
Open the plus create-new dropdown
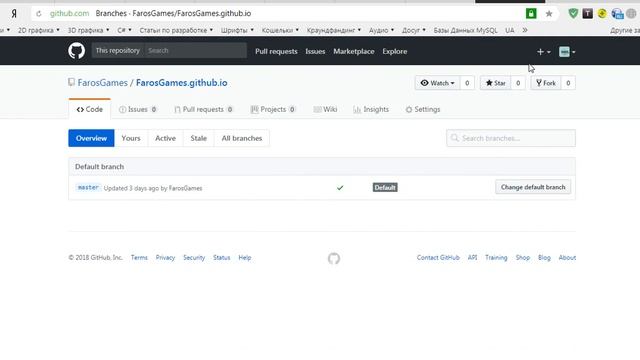pyautogui.click(x=544, y=52)
